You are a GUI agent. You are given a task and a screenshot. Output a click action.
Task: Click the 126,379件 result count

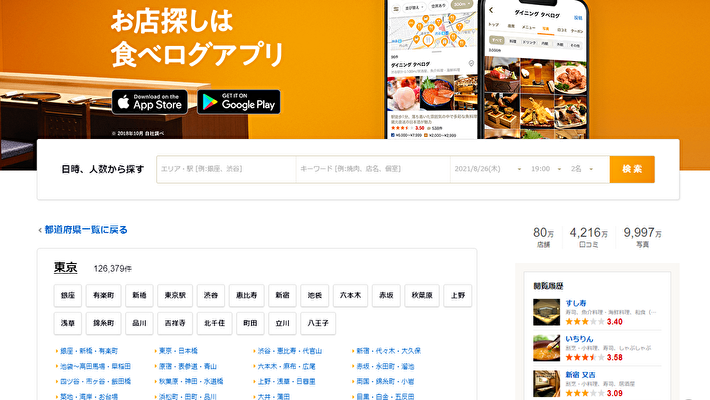click(112, 269)
